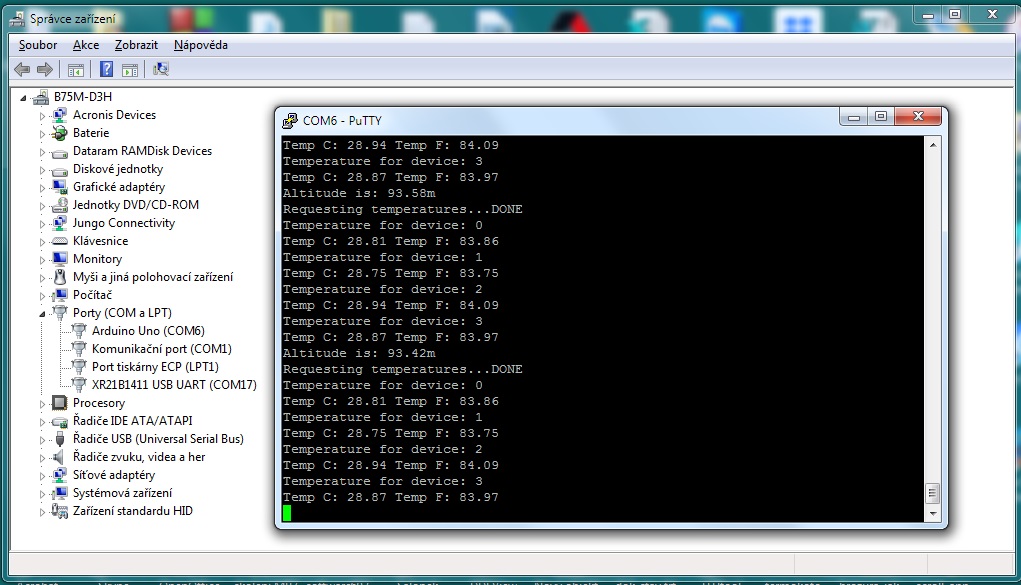
Task: Click the 'Altitude is: 93.58m' terminal line
Action: click(359, 193)
